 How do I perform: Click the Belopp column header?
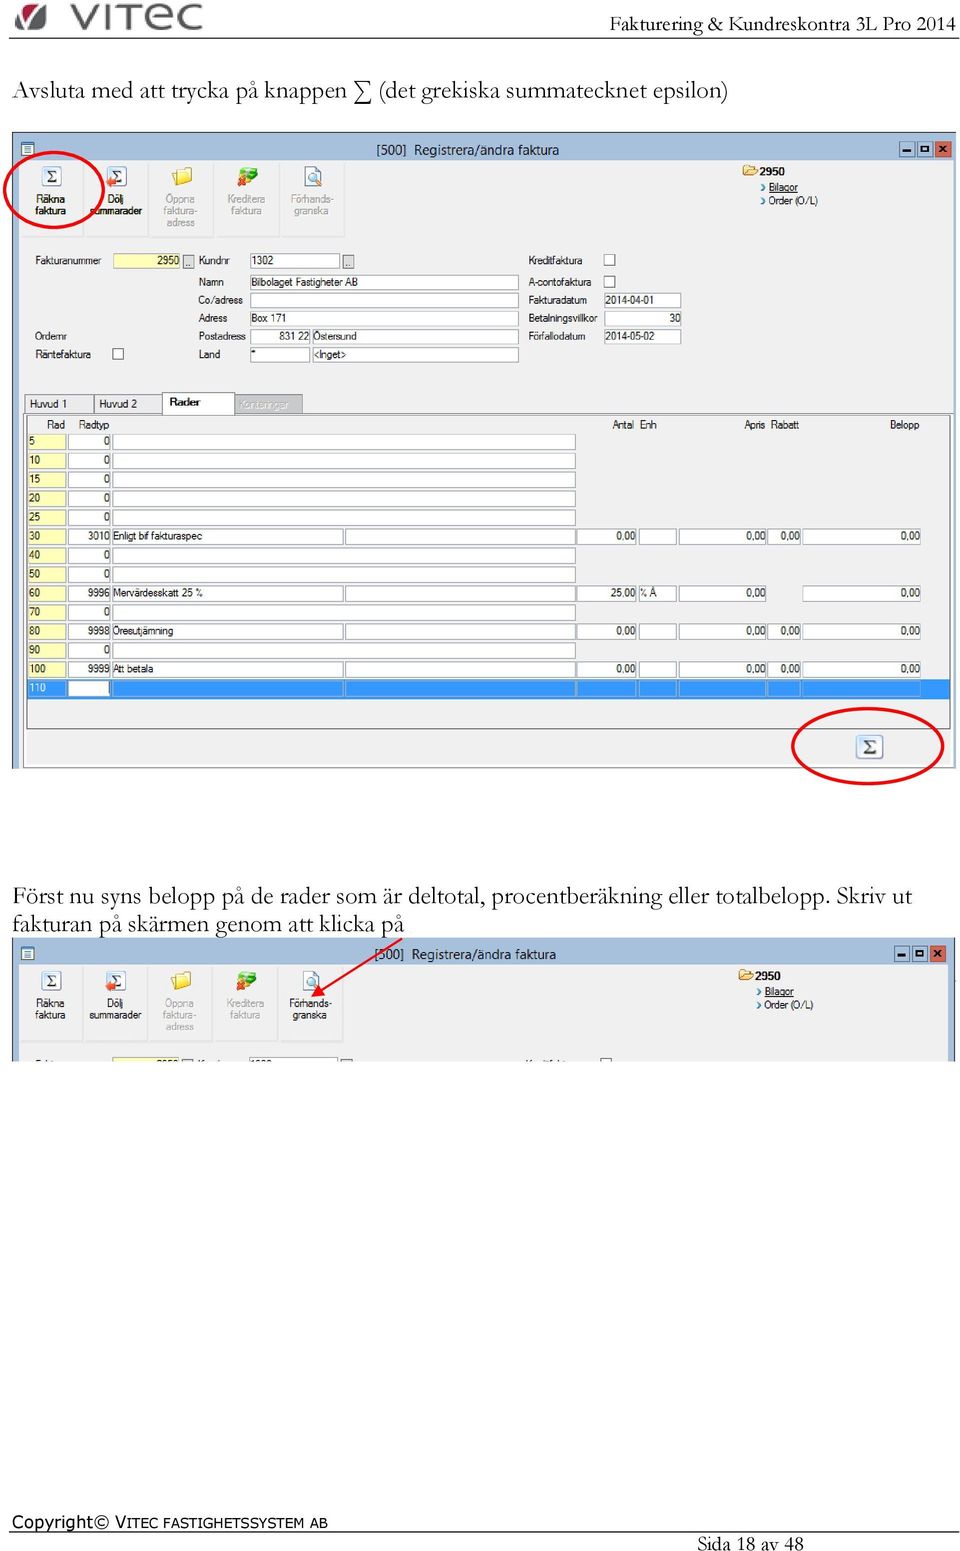click(x=904, y=425)
